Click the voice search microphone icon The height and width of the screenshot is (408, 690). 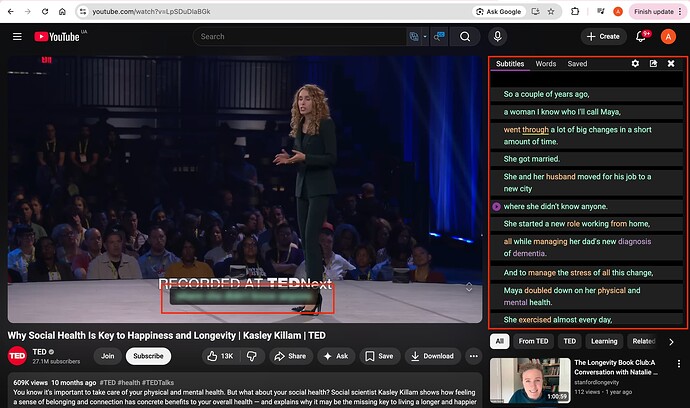(x=497, y=37)
